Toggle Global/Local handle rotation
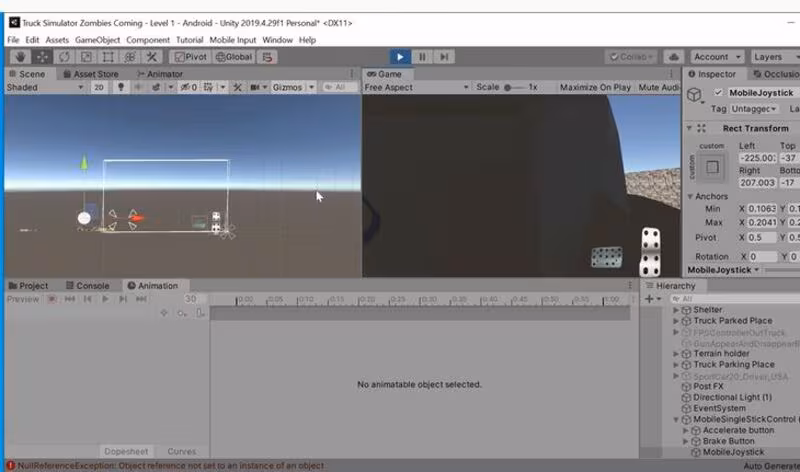Viewport: 800px width, 472px height. 234,57
